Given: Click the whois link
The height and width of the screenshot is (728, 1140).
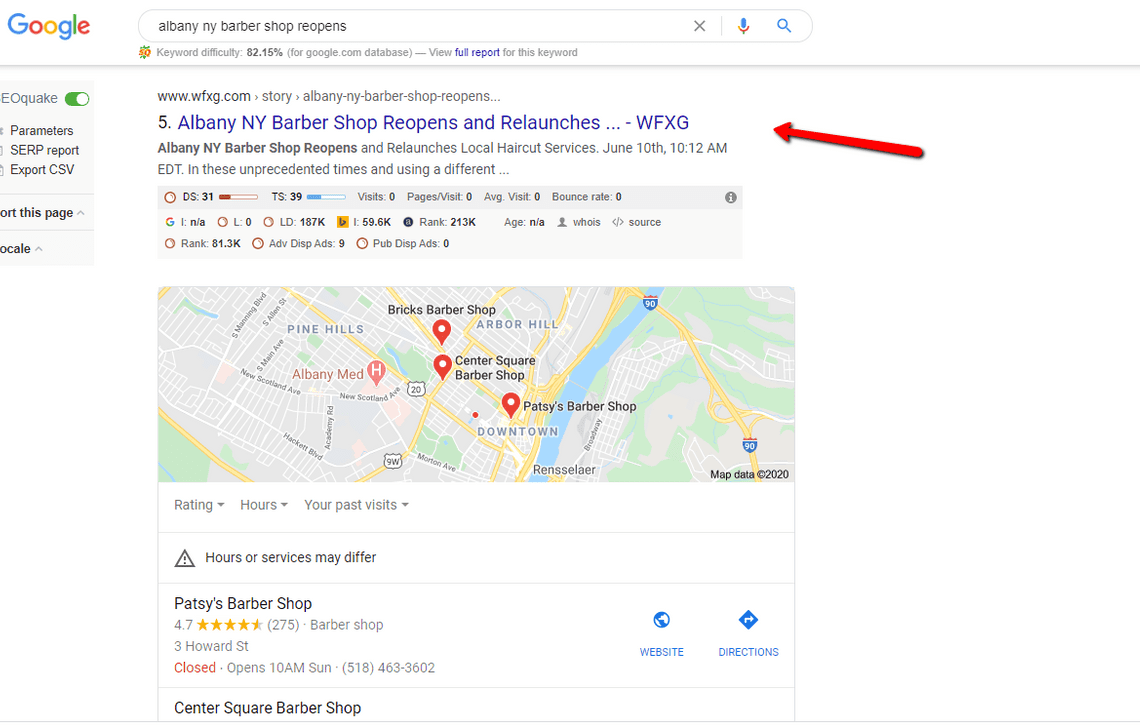Looking at the screenshot, I should 586,222.
